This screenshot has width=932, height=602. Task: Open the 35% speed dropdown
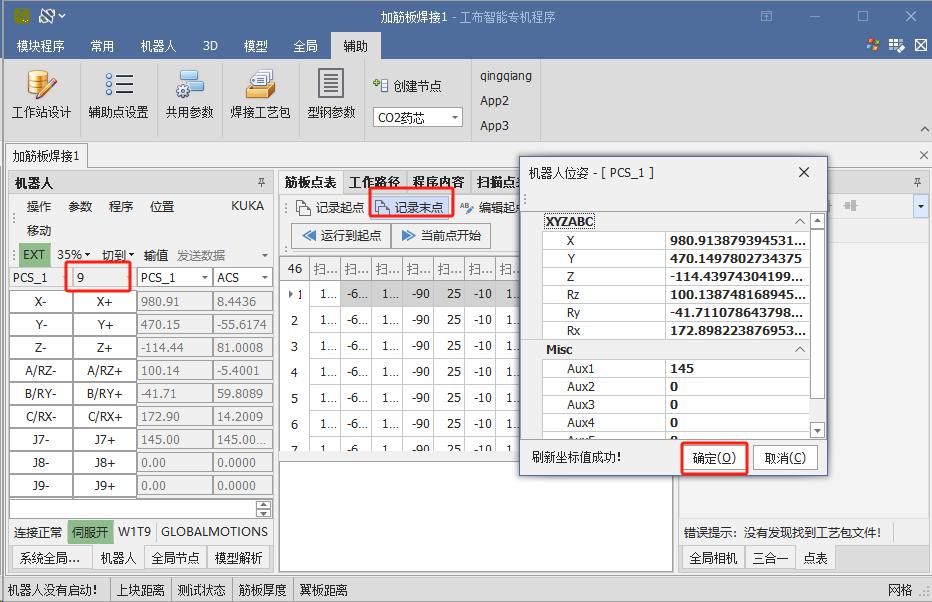pos(74,255)
